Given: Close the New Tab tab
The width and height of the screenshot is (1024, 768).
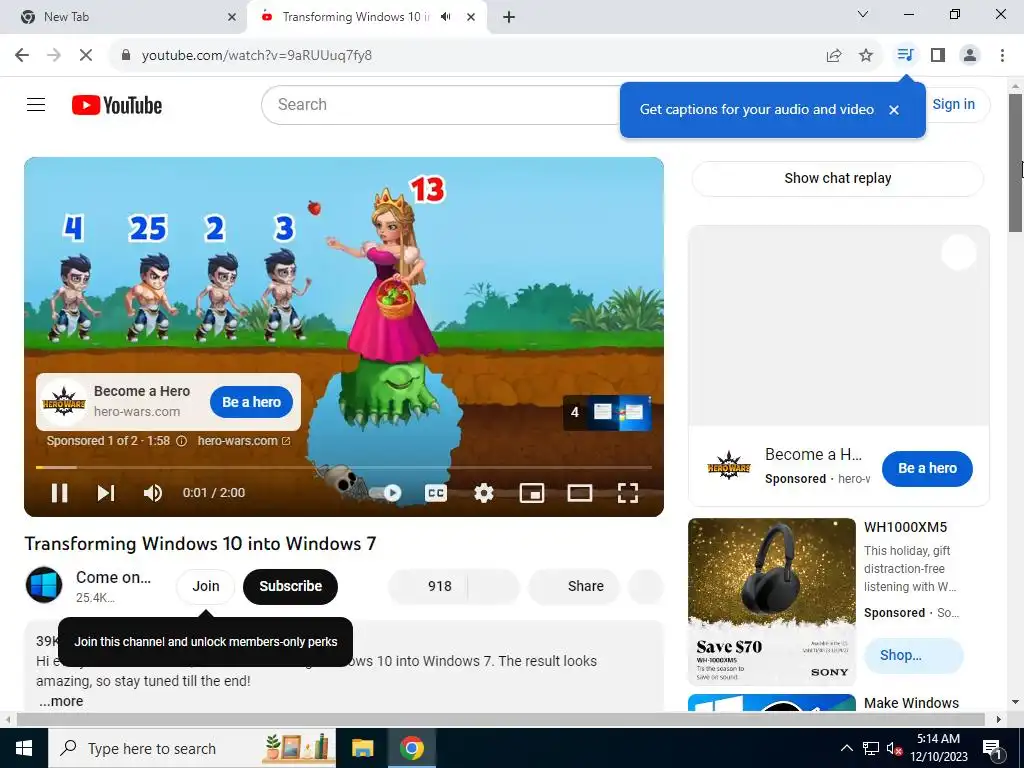Looking at the screenshot, I should [x=232, y=17].
